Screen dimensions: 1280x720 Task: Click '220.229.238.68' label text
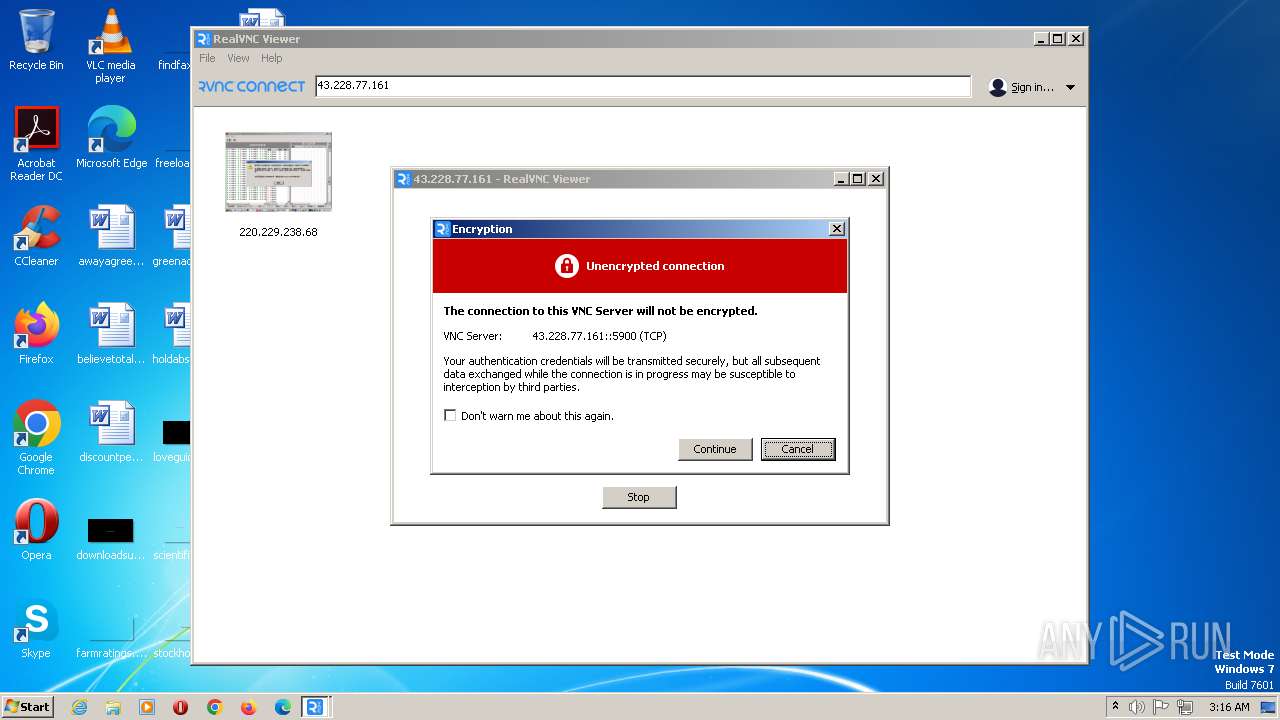[278, 232]
